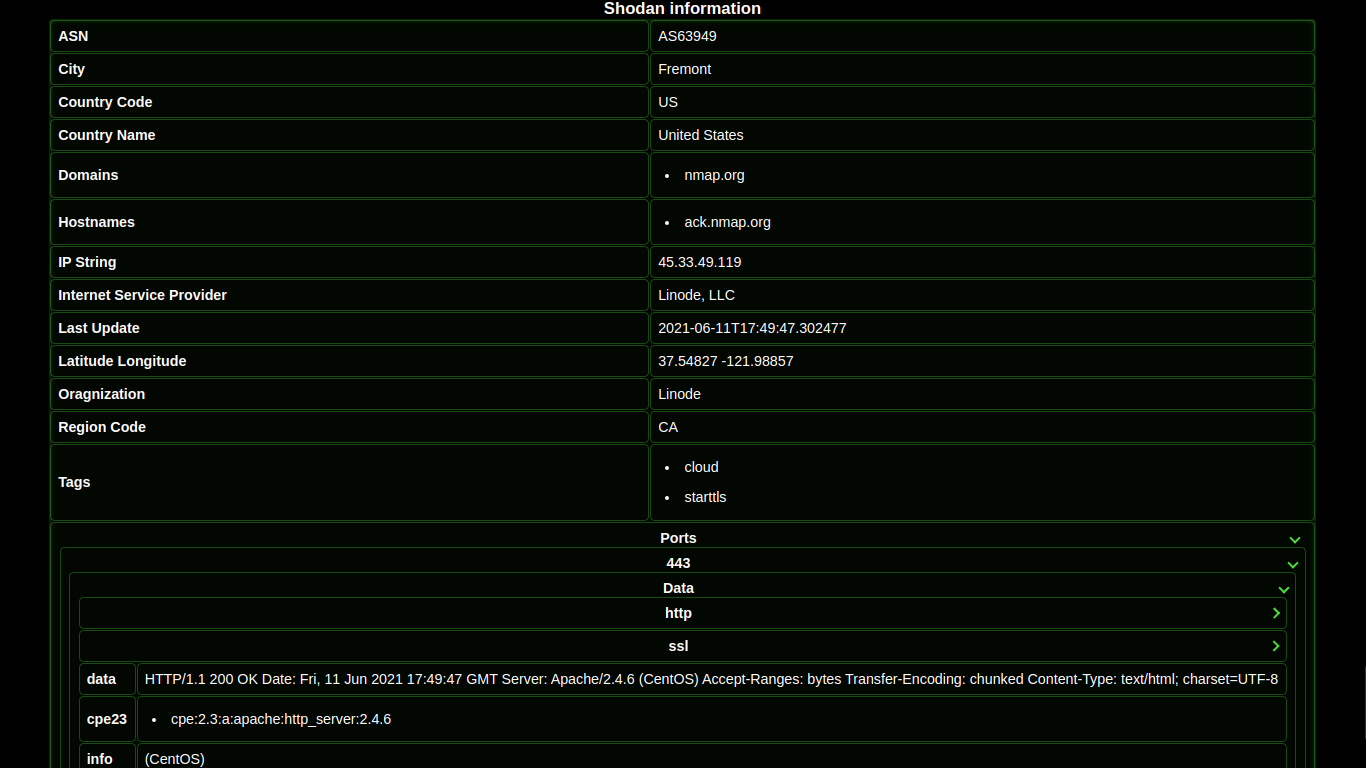Image resolution: width=1366 pixels, height=768 pixels.
Task: Click the Oragnization label cell
Action: click(349, 394)
